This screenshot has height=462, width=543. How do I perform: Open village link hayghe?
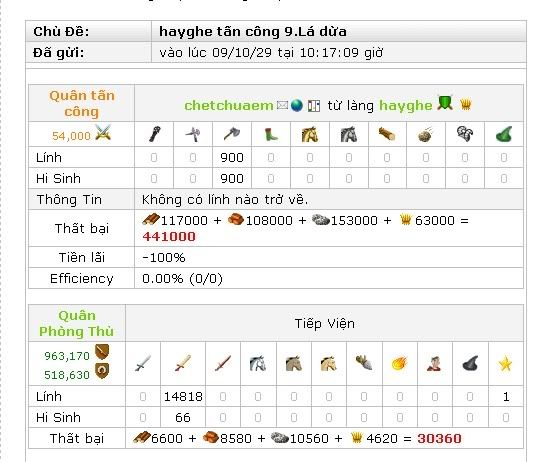pyautogui.click(x=406, y=106)
